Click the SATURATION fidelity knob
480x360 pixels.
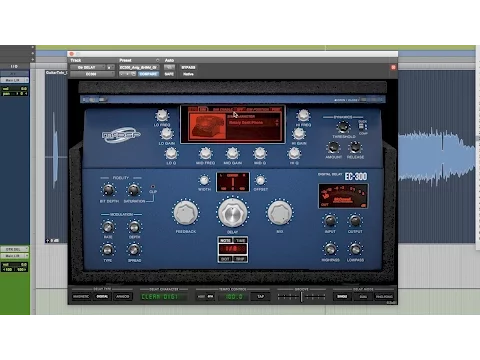click(x=134, y=190)
